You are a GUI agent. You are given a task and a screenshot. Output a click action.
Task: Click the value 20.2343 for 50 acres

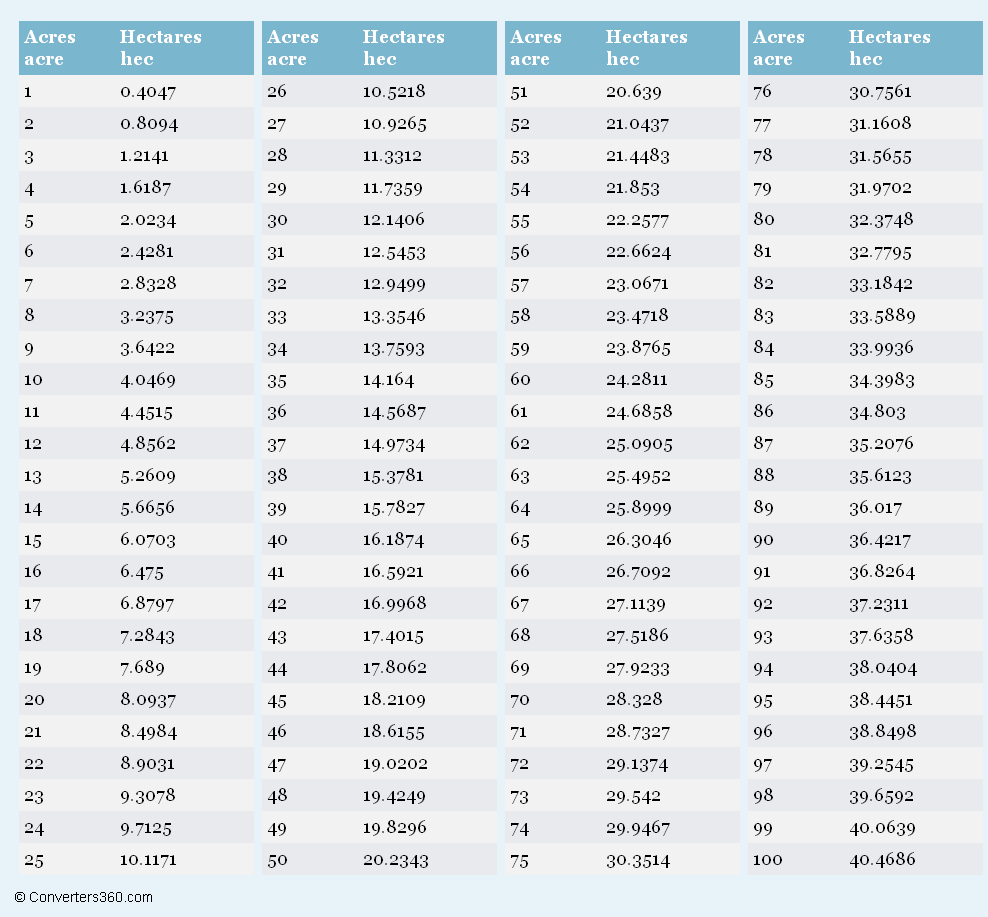tap(396, 860)
